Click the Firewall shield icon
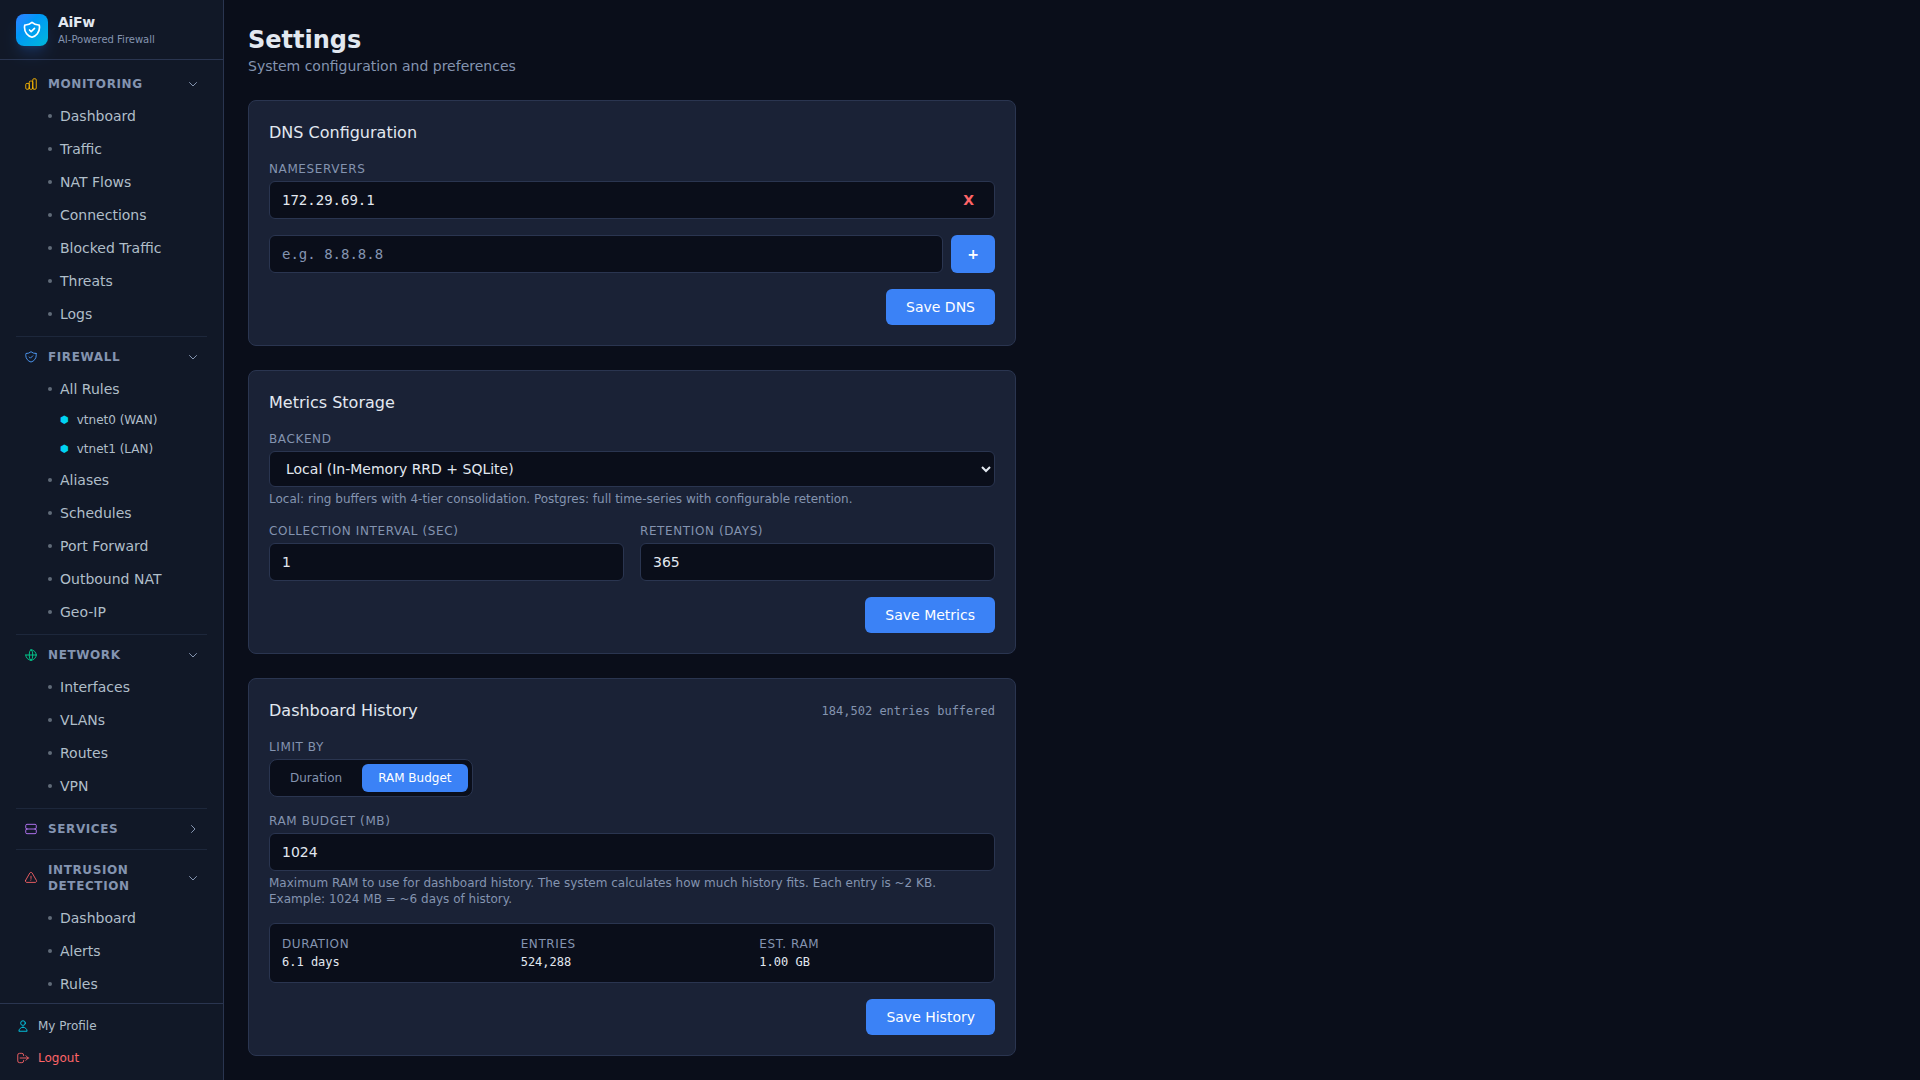The image size is (1920, 1080). pos(31,357)
